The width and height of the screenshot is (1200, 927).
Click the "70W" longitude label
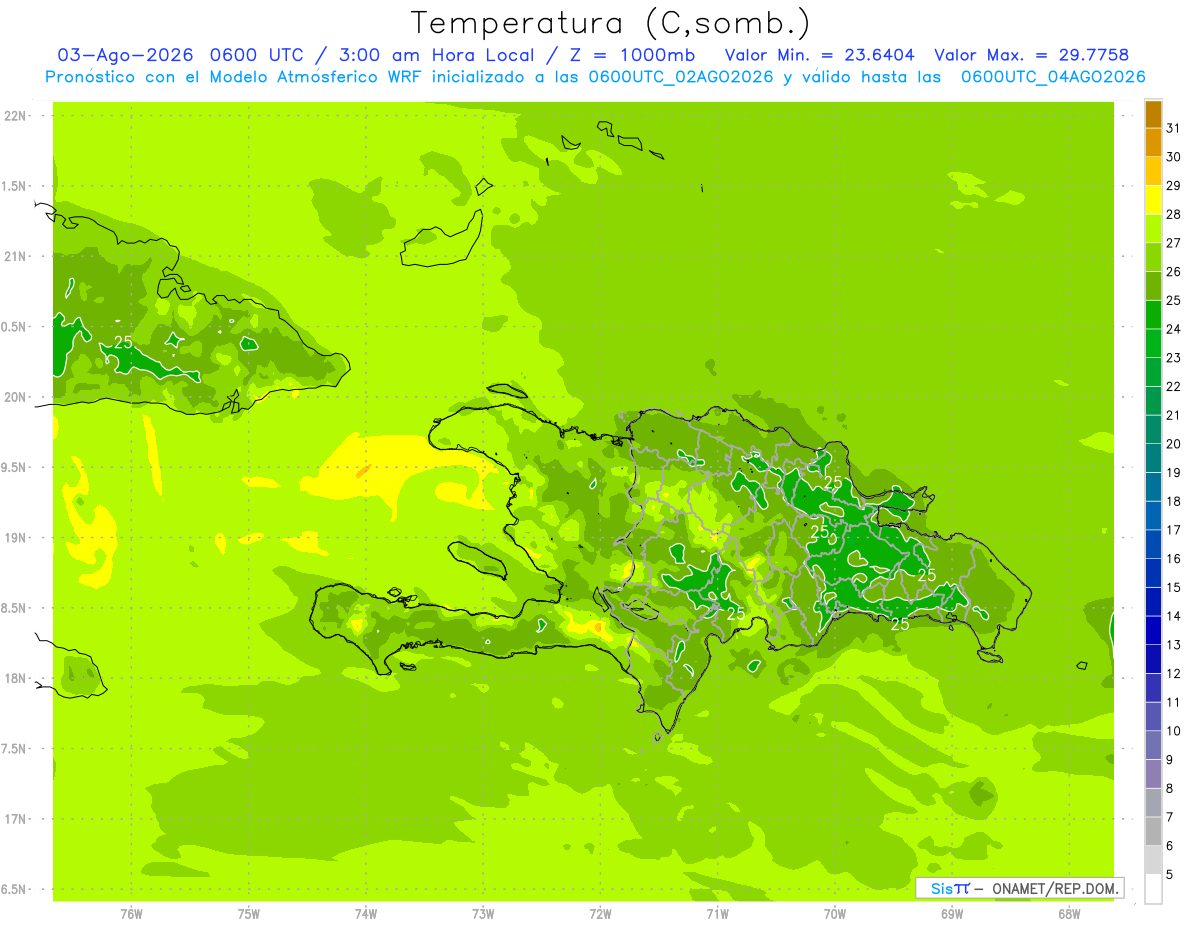[x=835, y=914]
